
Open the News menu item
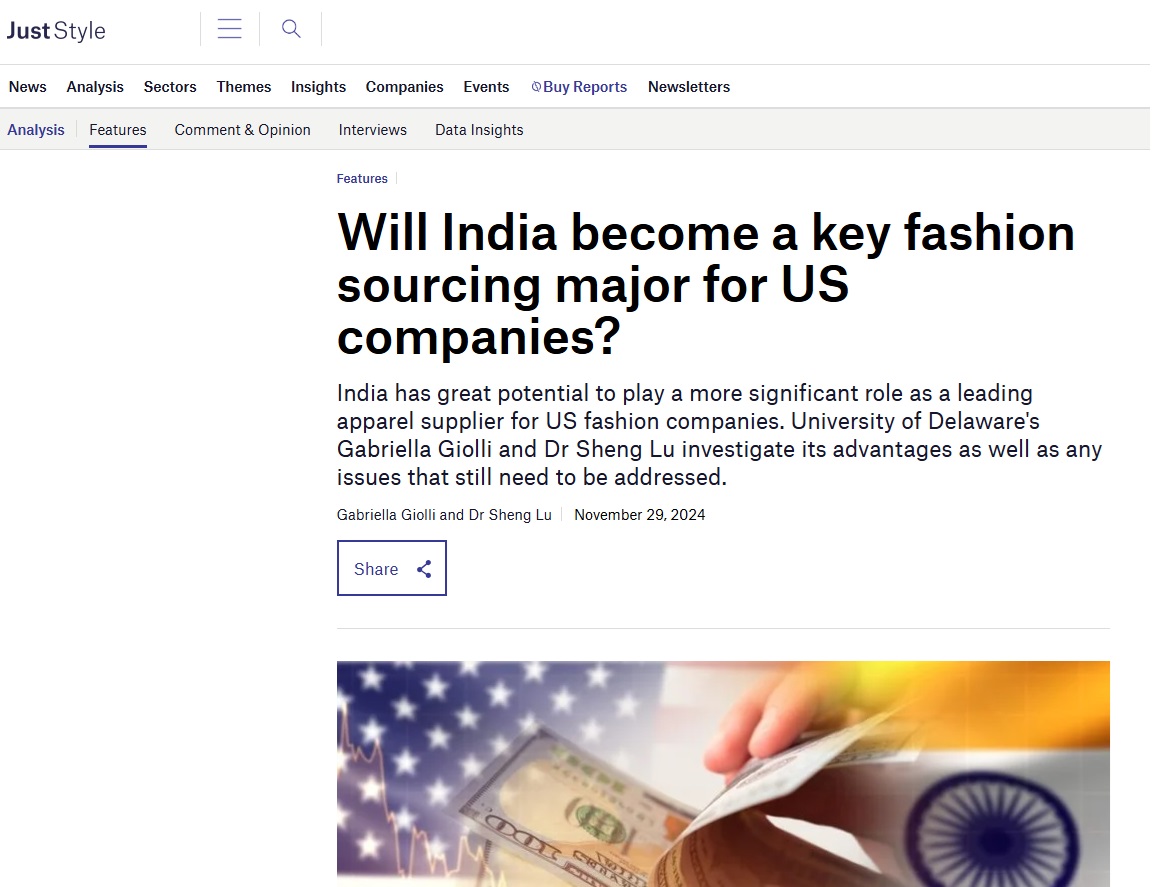tap(28, 87)
